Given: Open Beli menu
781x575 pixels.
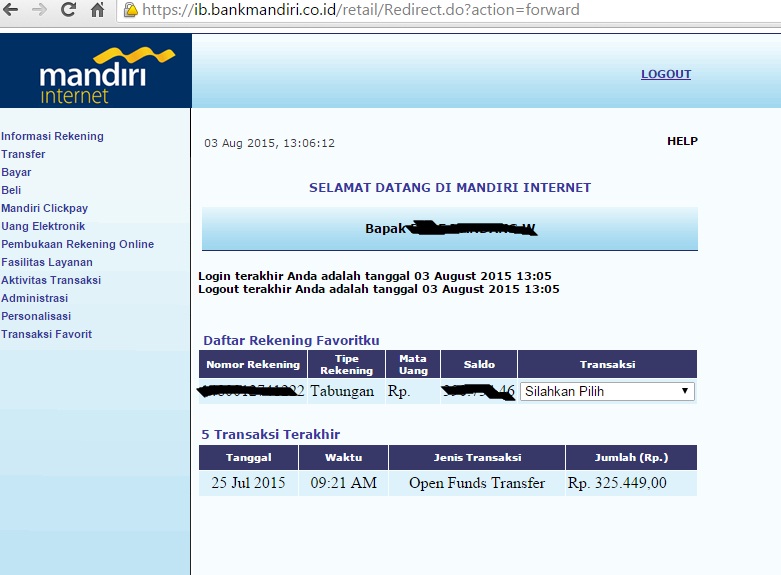Looking at the screenshot, I should (11, 190).
